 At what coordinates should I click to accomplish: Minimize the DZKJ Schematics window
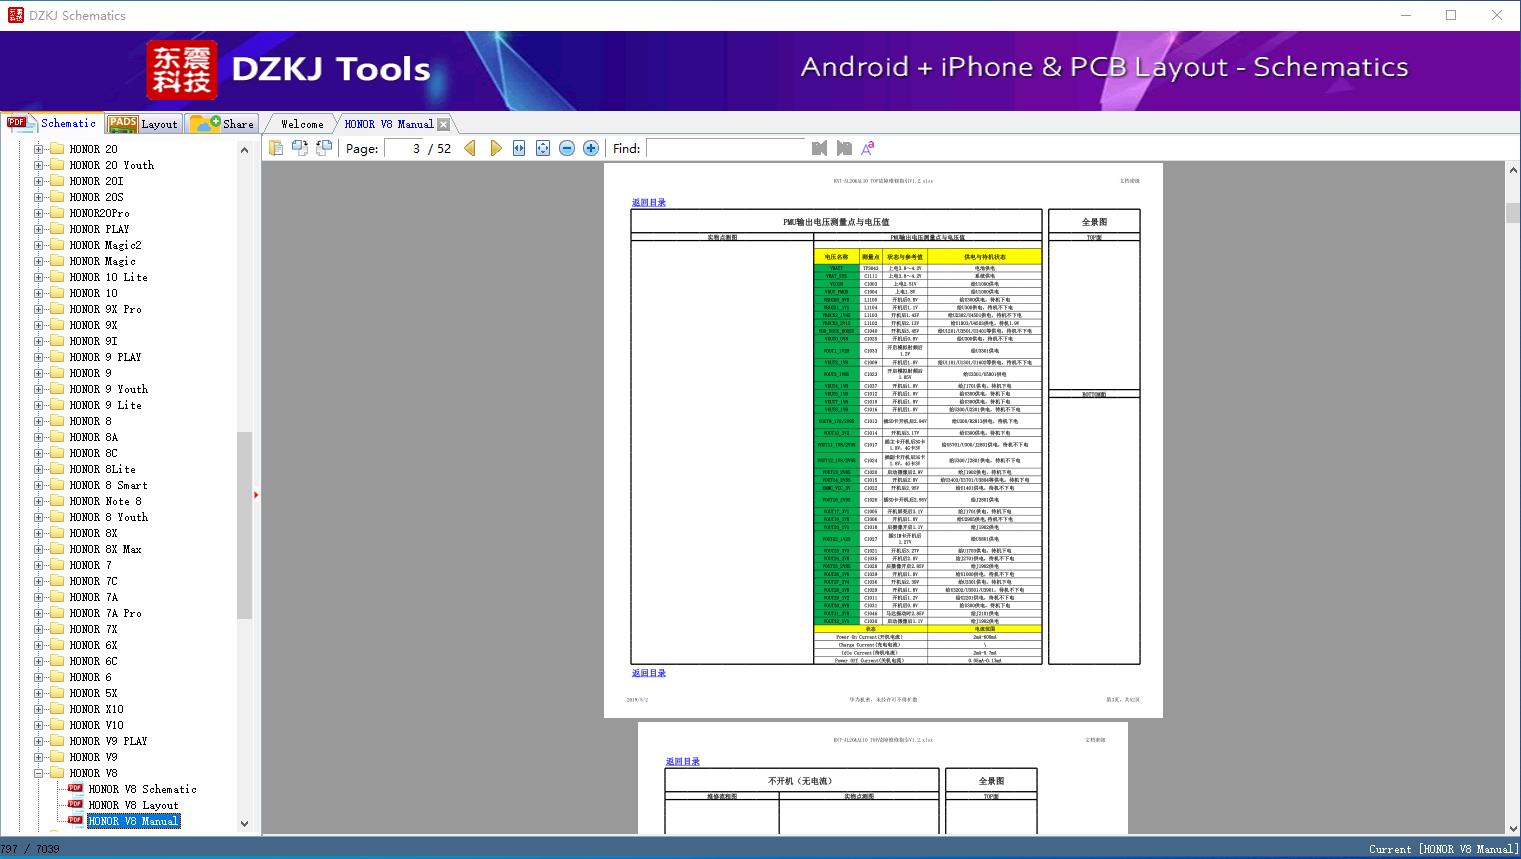click(1406, 15)
